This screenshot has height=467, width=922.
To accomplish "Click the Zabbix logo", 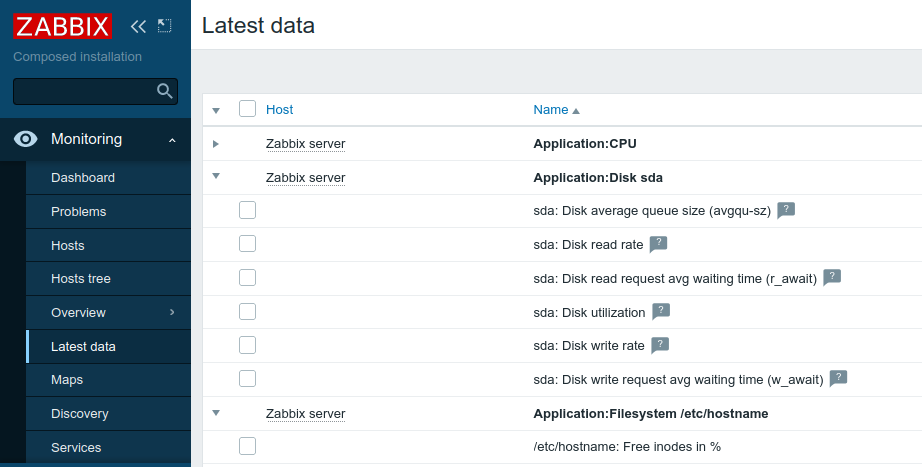I will coord(62,26).
